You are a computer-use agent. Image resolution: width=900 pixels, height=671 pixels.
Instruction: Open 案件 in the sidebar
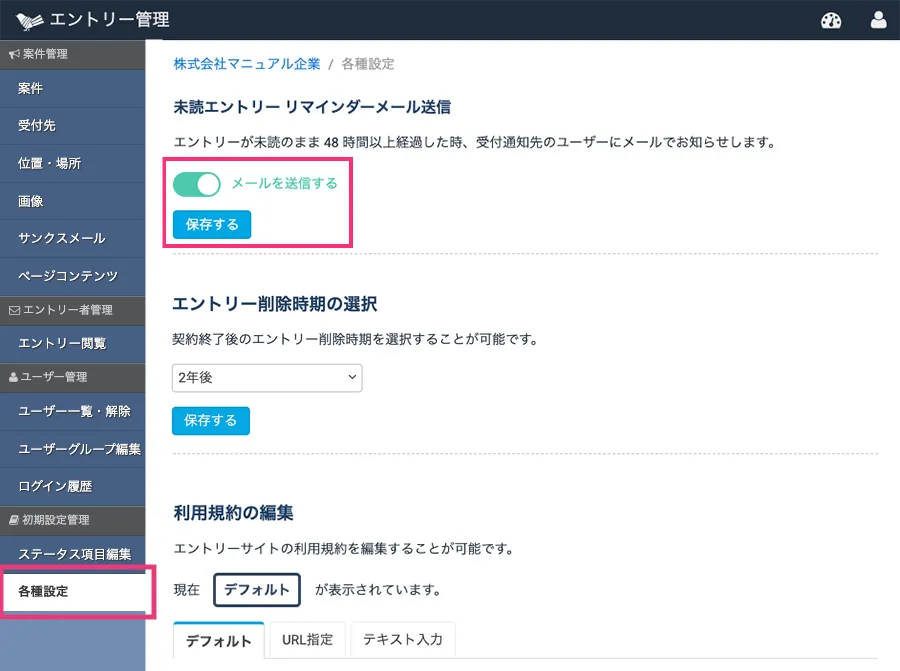tap(31, 89)
